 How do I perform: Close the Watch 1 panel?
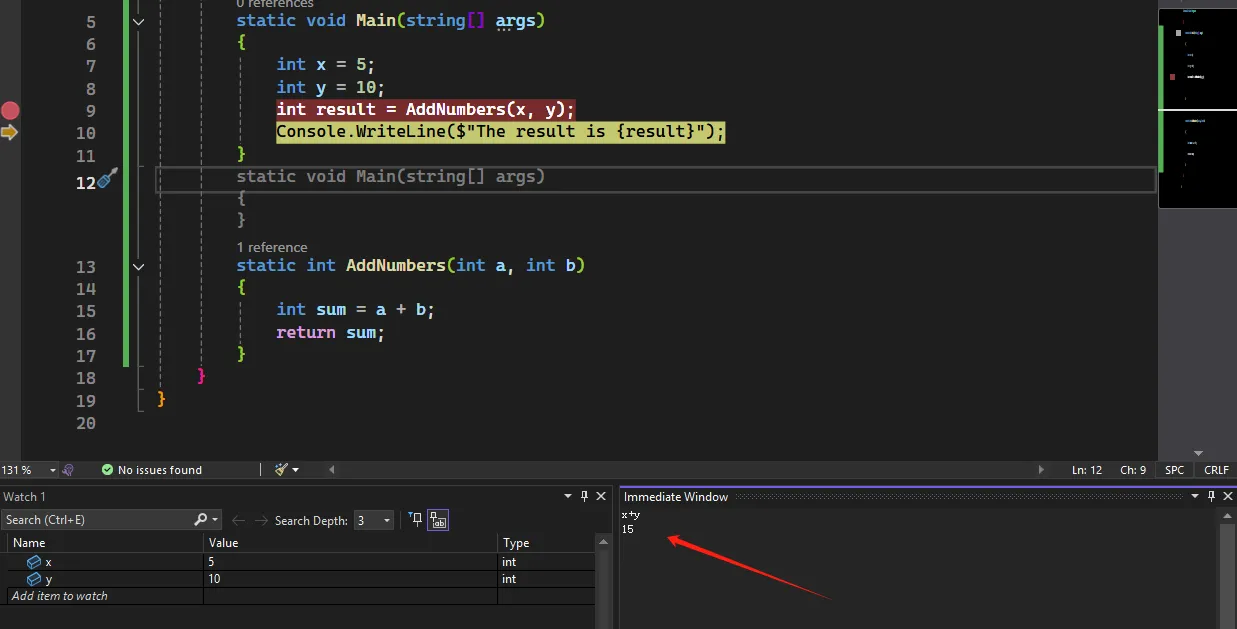tap(601, 496)
